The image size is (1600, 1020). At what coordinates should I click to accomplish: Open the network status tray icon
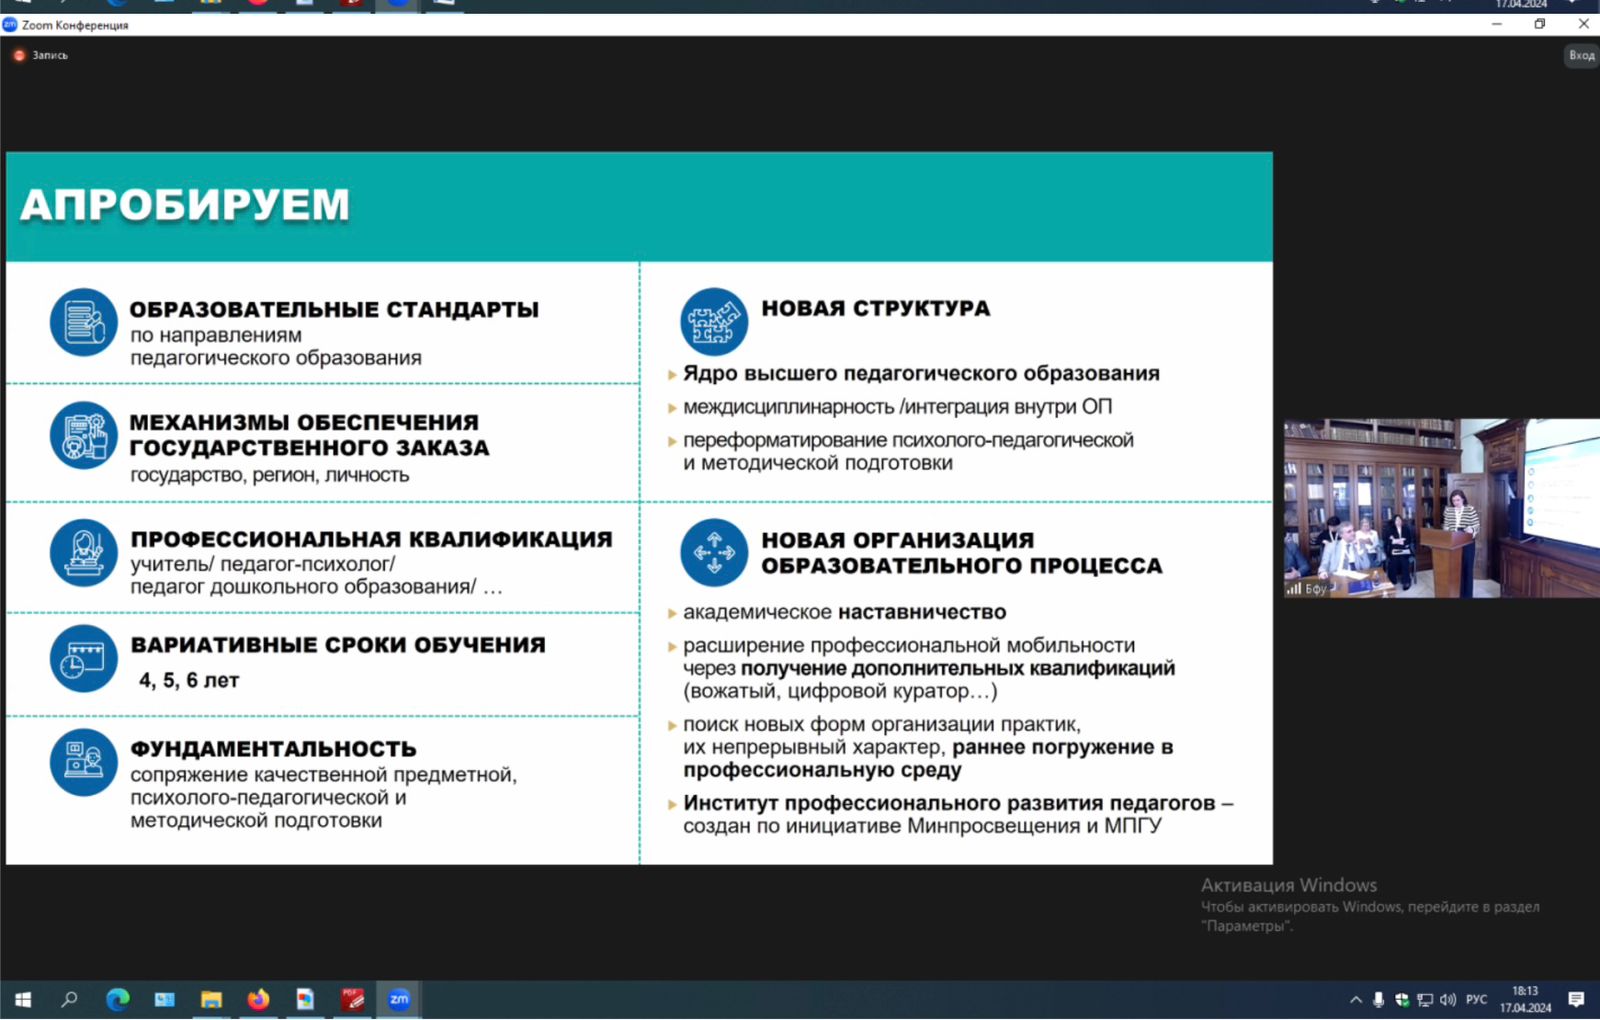pyautogui.click(x=1425, y=999)
